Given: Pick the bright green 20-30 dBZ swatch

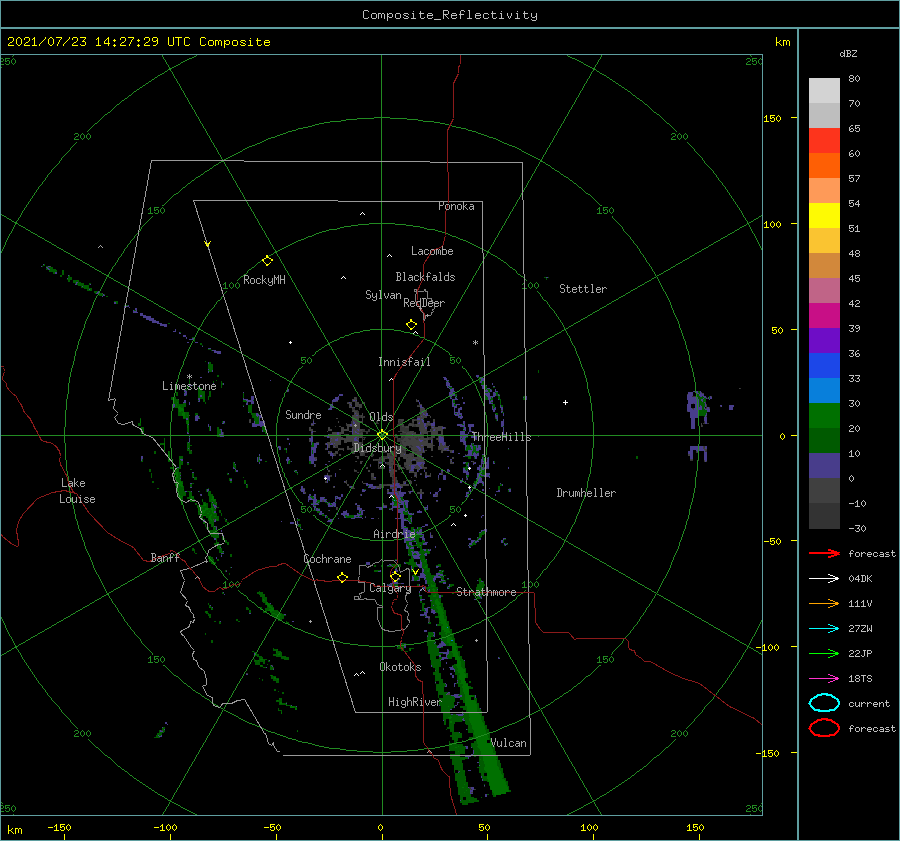Looking at the screenshot, I should [824, 416].
